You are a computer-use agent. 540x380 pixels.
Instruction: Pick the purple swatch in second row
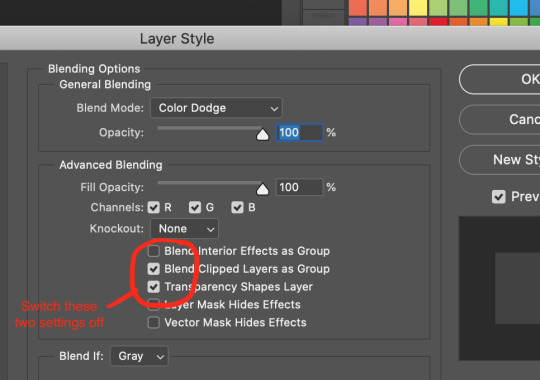click(358, 21)
